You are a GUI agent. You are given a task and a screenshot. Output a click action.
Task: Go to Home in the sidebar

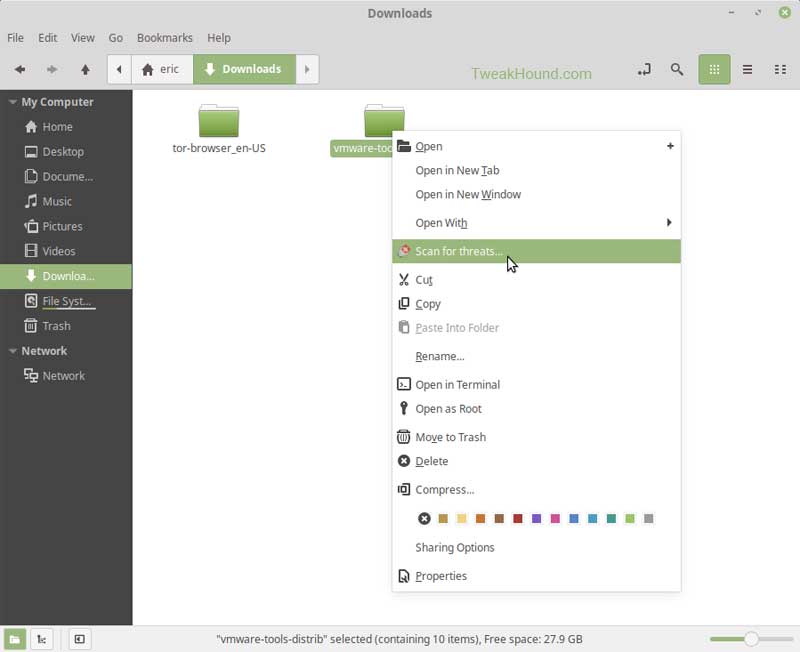pyautogui.click(x=66, y=127)
